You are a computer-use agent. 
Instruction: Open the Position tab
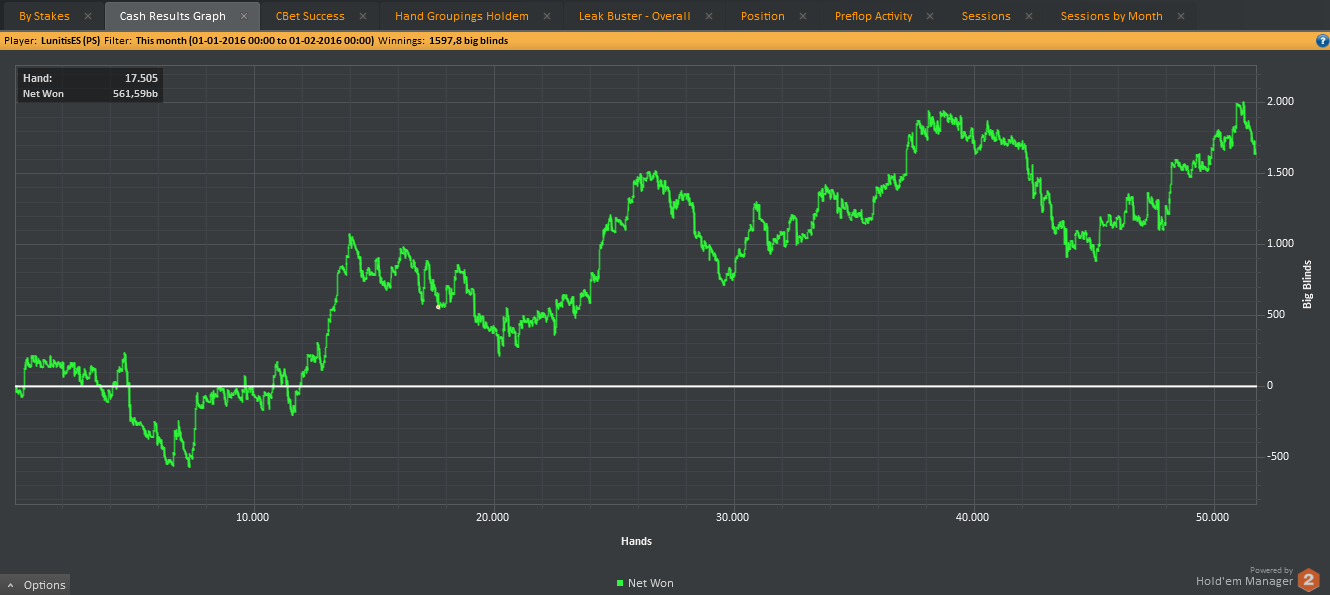(762, 16)
